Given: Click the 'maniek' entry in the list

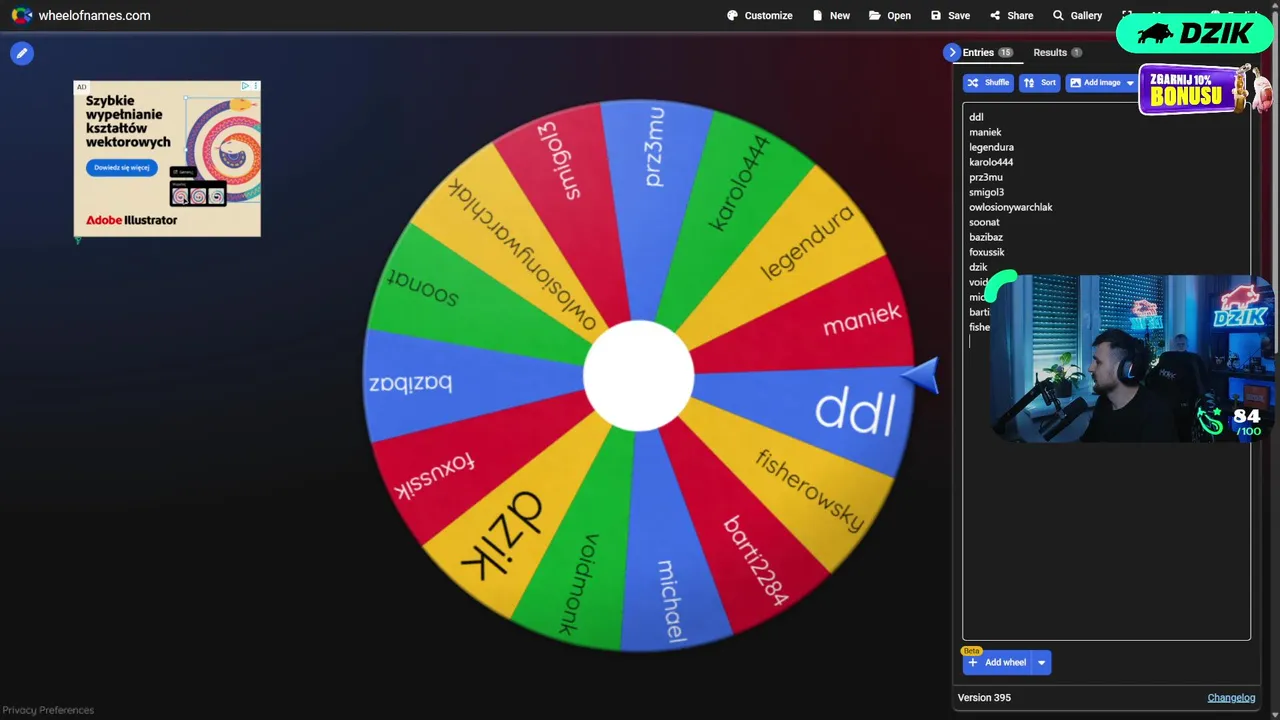Looking at the screenshot, I should coord(985,132).
